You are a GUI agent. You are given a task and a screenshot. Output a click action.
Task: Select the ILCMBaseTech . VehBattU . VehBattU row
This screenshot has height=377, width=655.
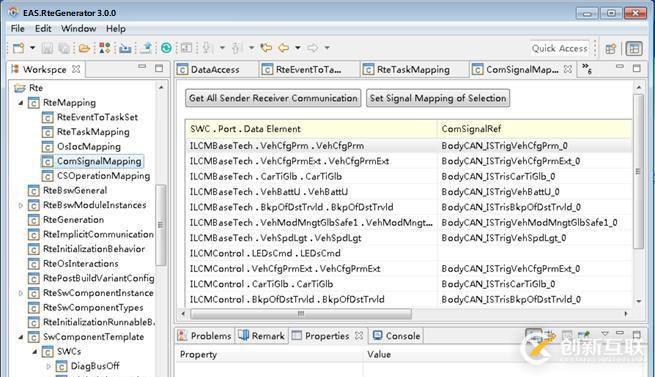409,192
